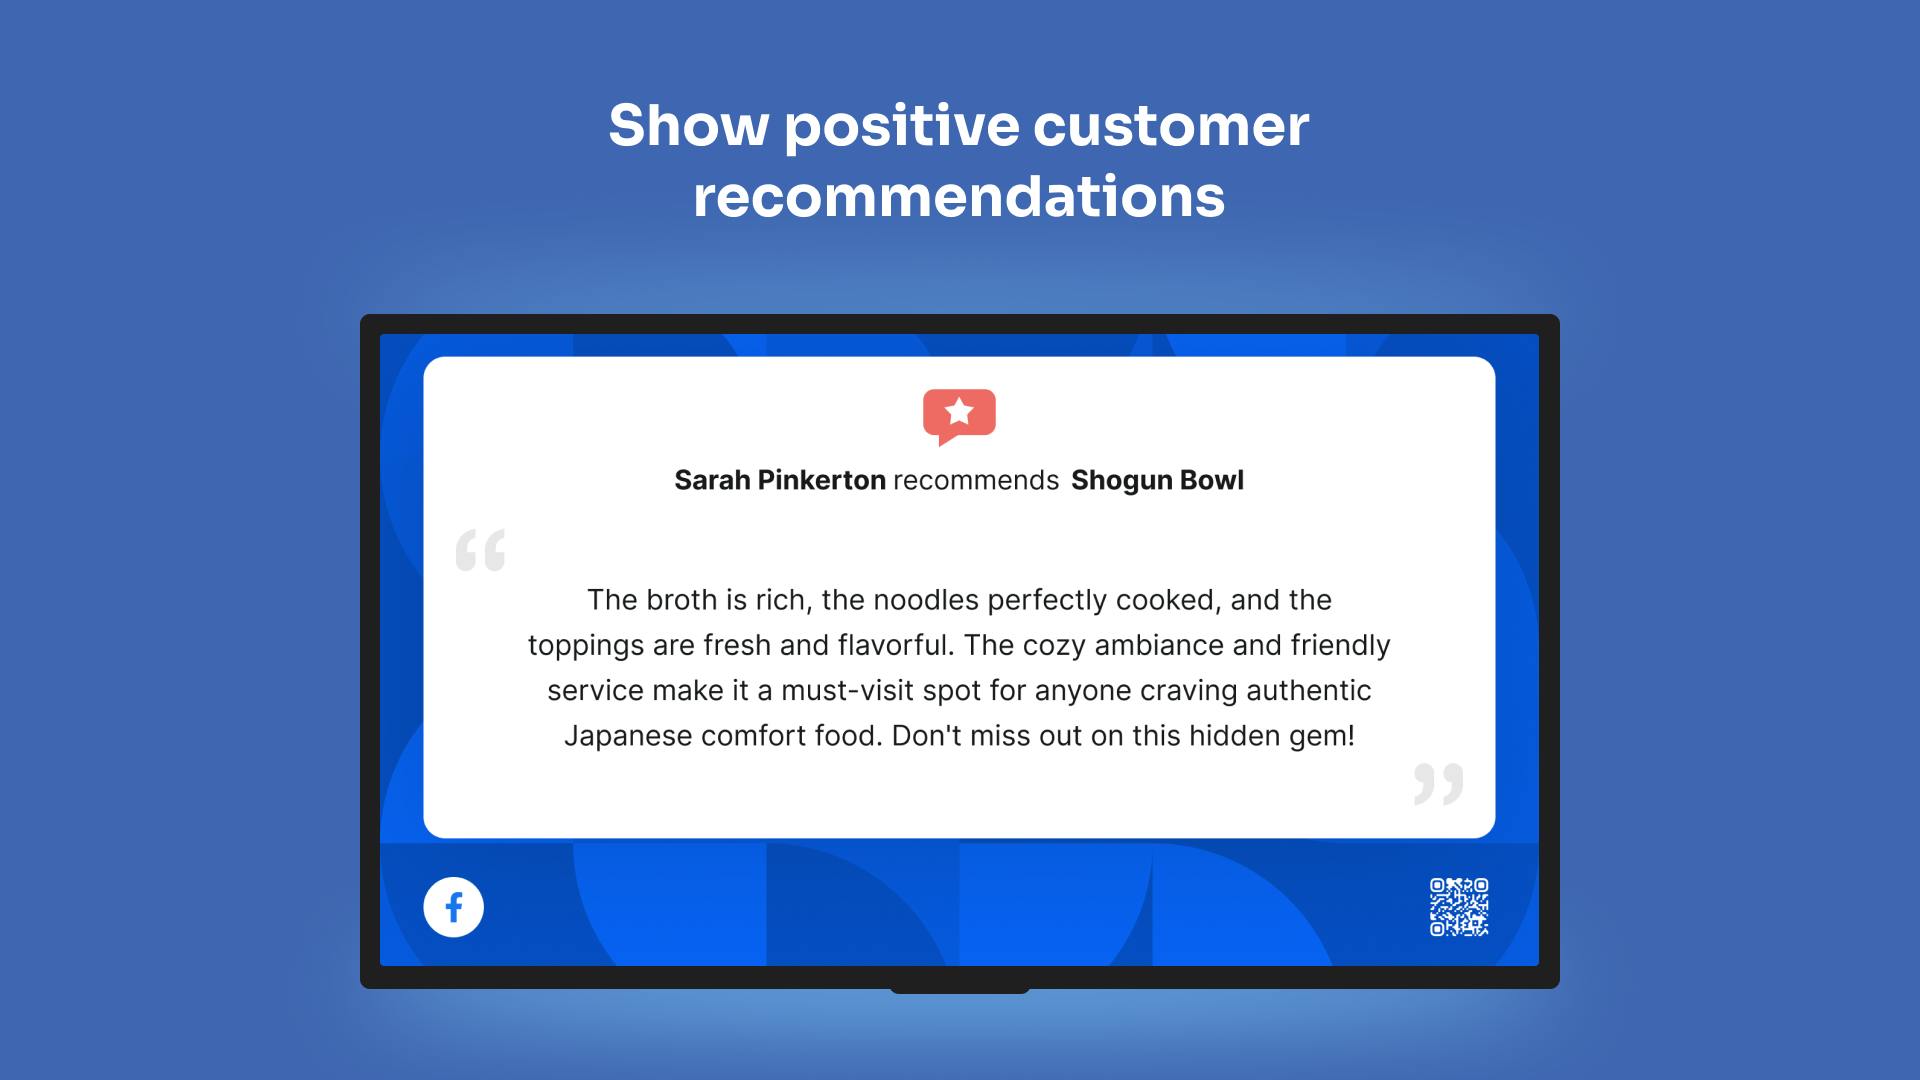Click the recommendation card white panel
Image resolution: width=1920 pixels, height=1080 pixels.
tap(960, 597)
